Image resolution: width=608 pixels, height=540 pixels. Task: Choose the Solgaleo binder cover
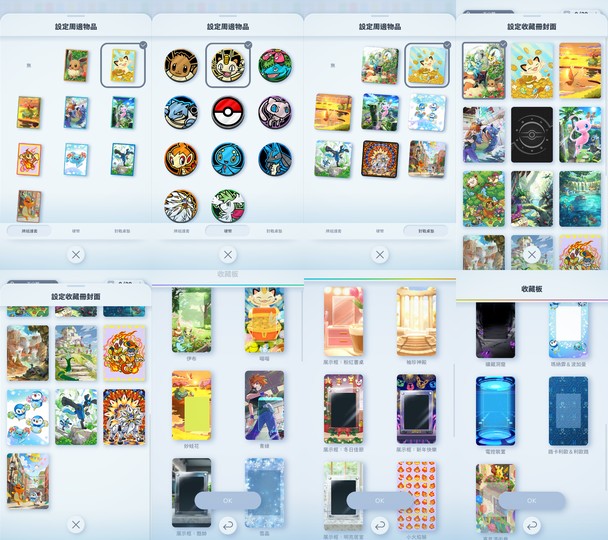[124, 417]
